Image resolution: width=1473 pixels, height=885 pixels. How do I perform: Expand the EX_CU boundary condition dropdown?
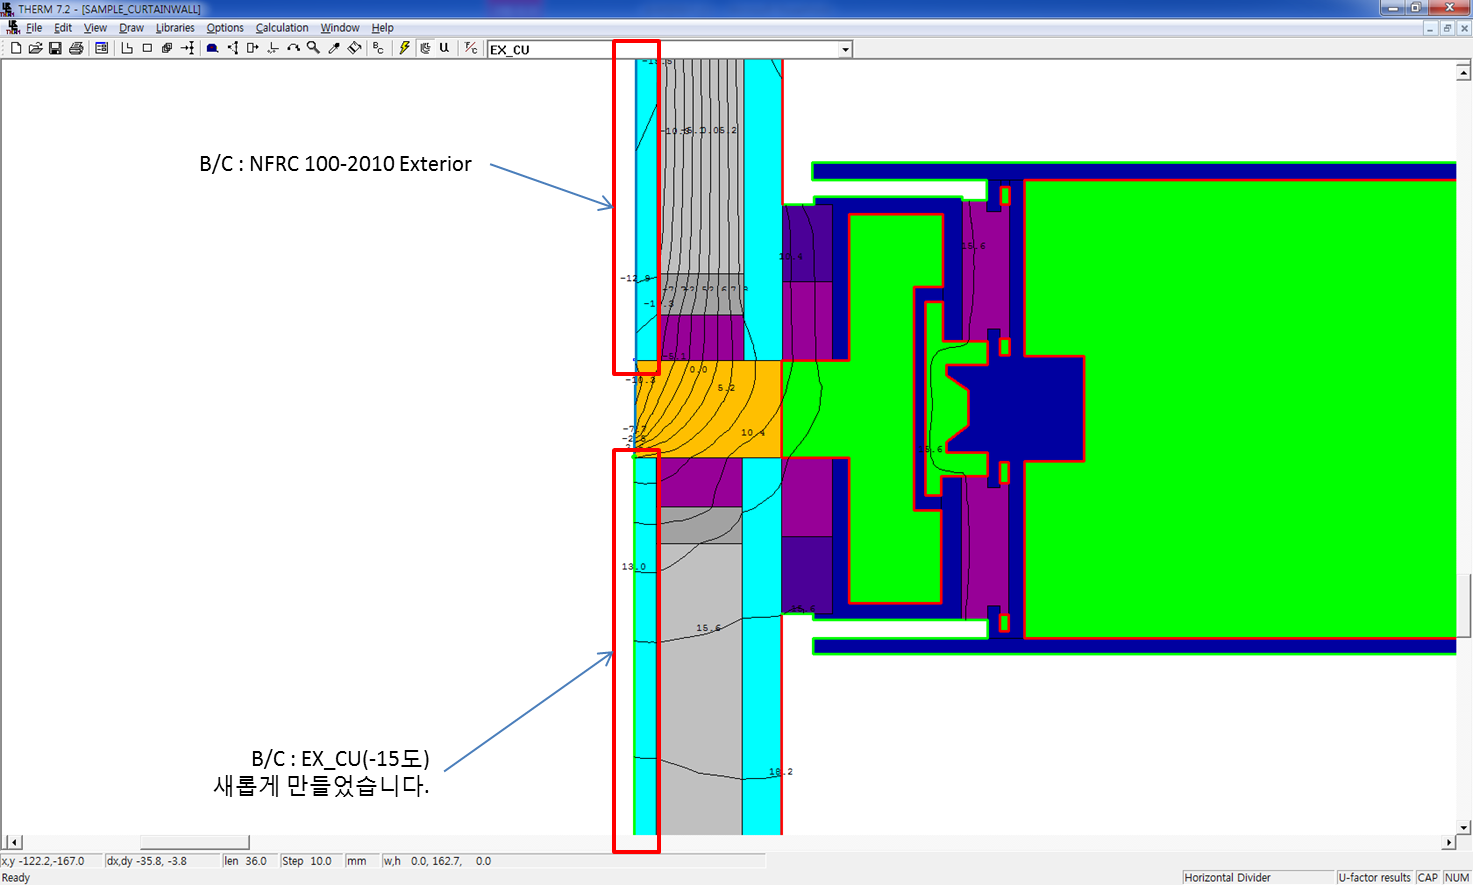point(845,49)
